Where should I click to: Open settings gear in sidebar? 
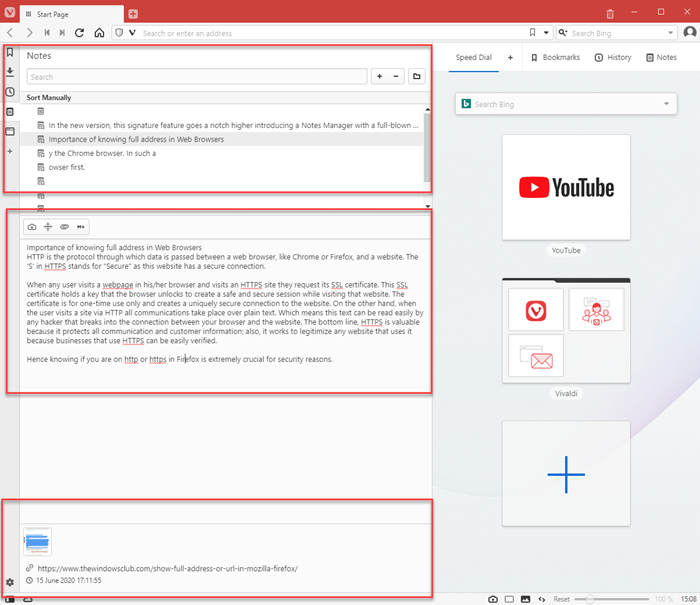tap(10, 582)
